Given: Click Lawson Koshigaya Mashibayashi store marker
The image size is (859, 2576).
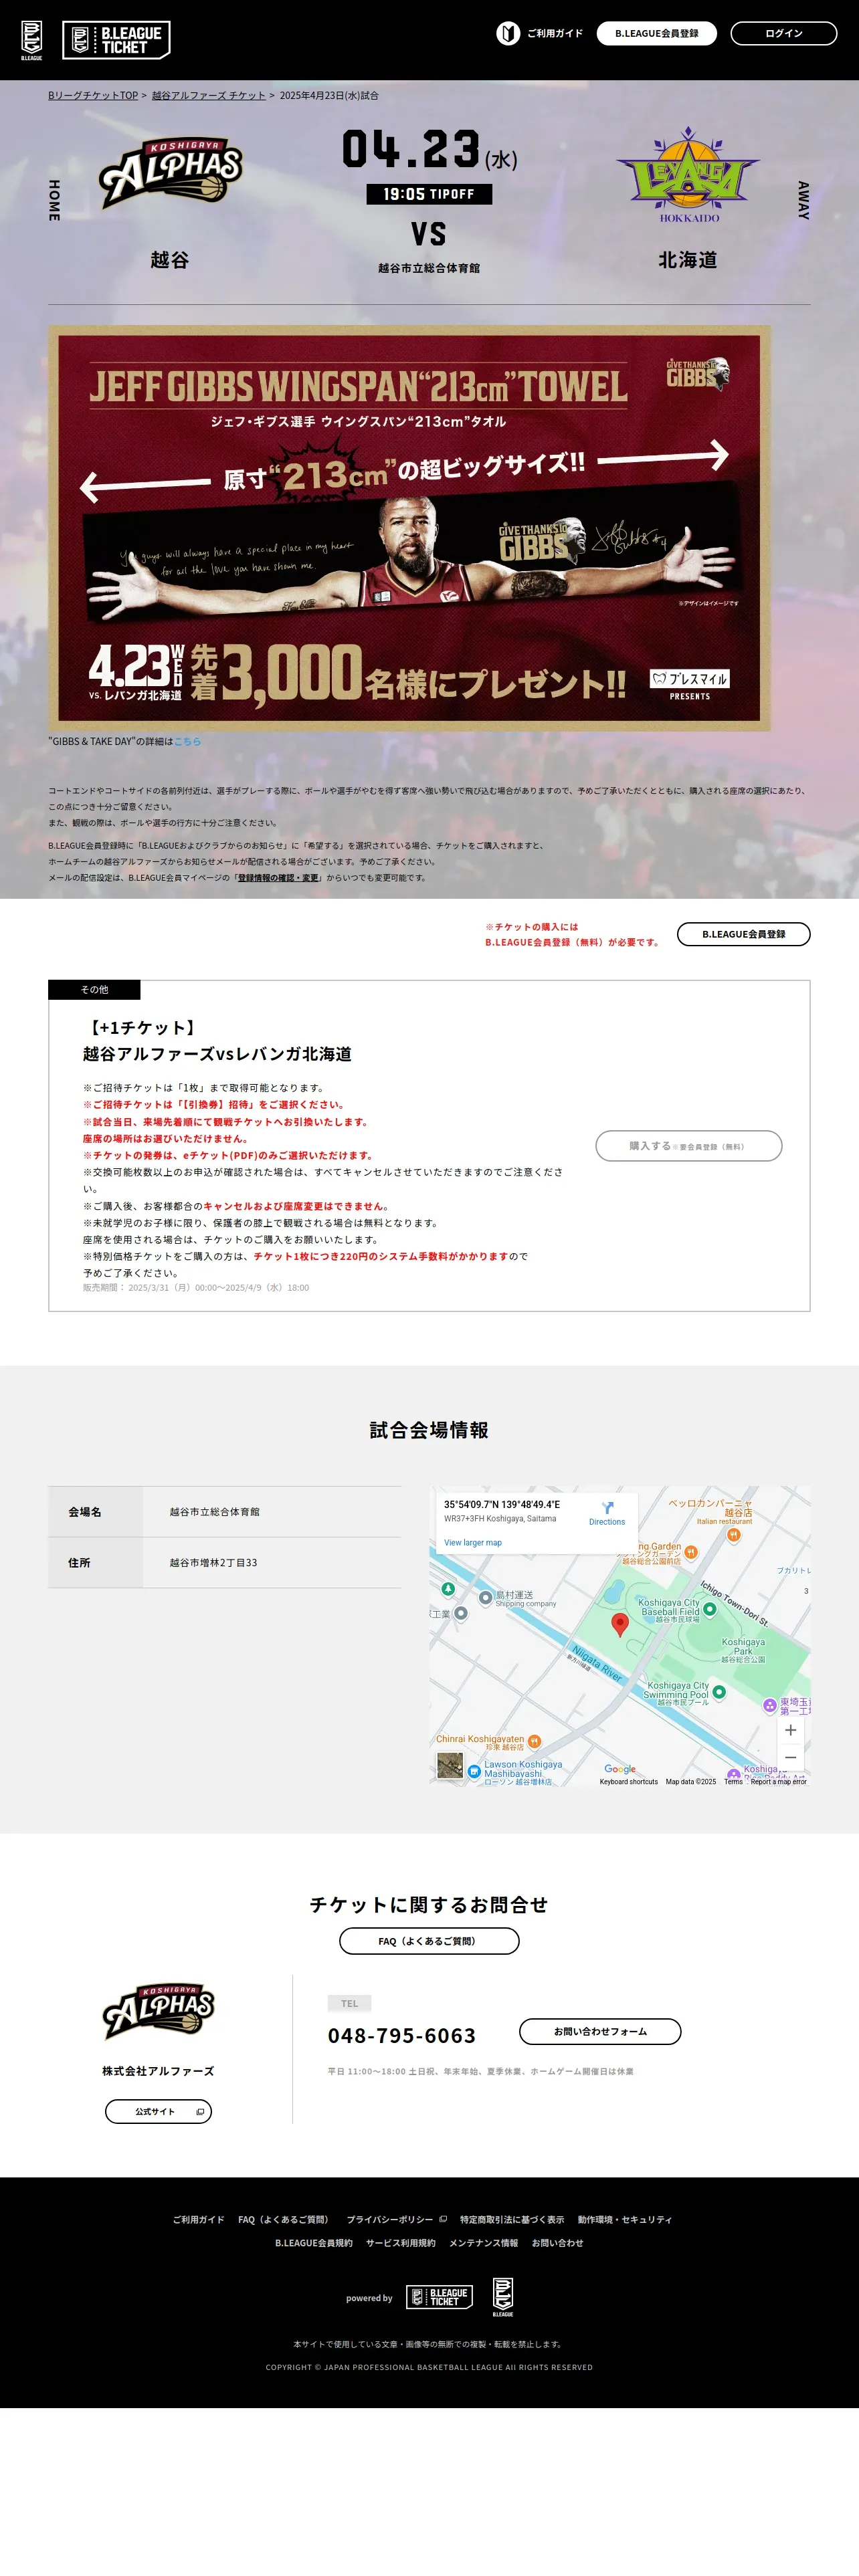Looking at the screenshot, I should click(475, 1771).
